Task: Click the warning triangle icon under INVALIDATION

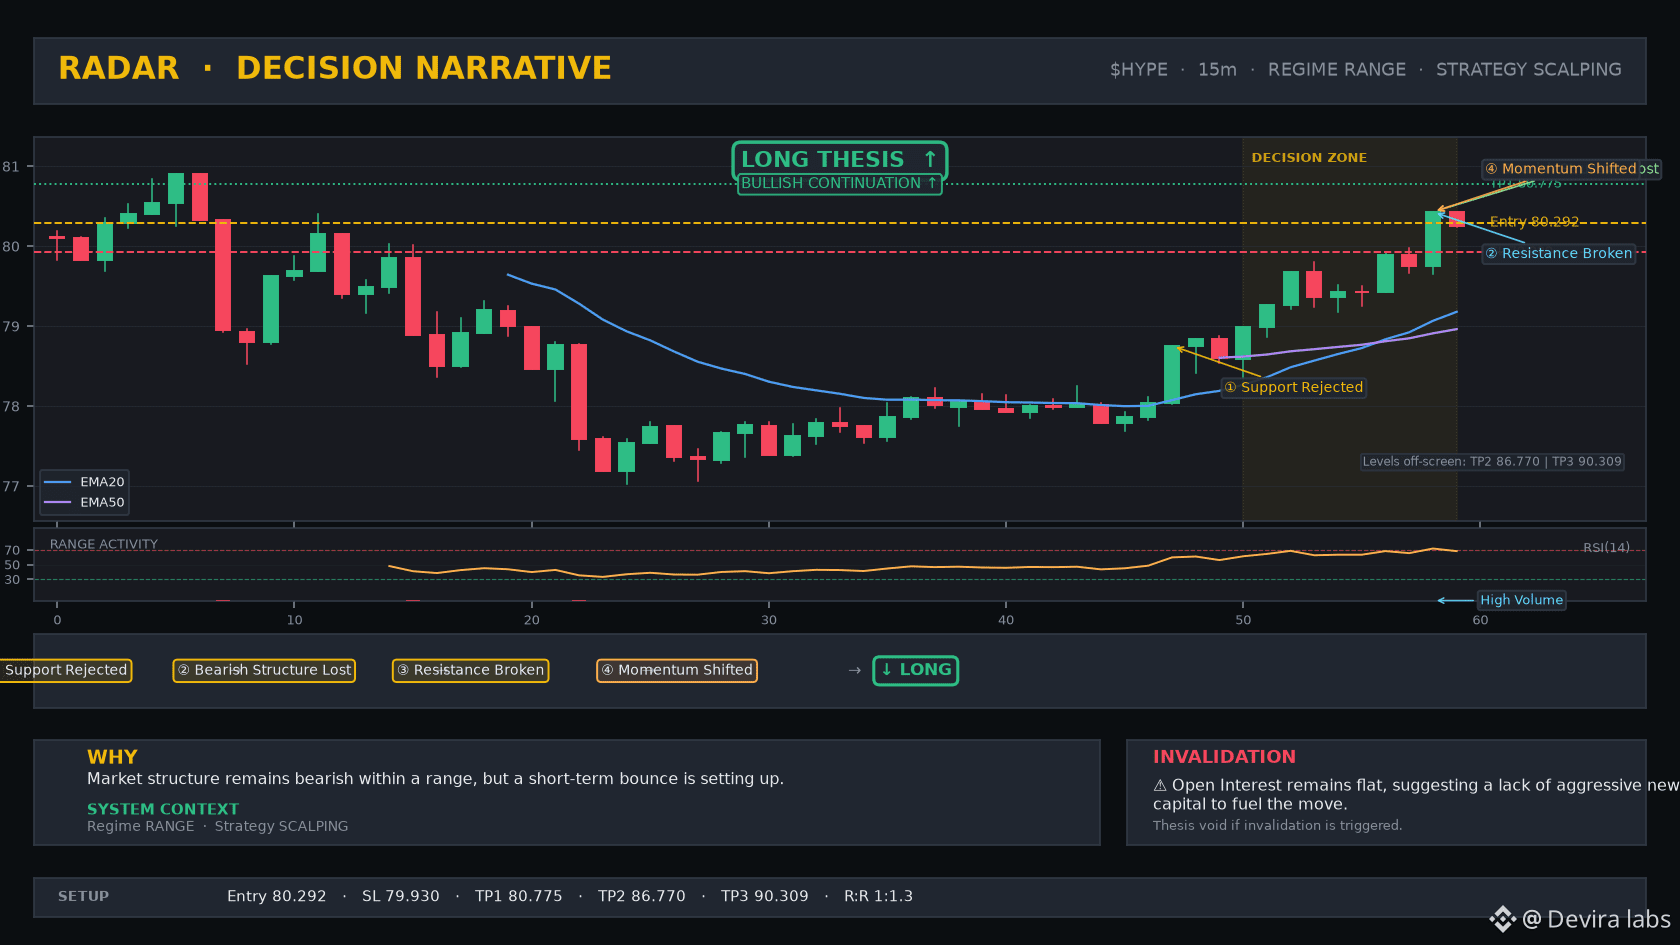Action: 1160,786
